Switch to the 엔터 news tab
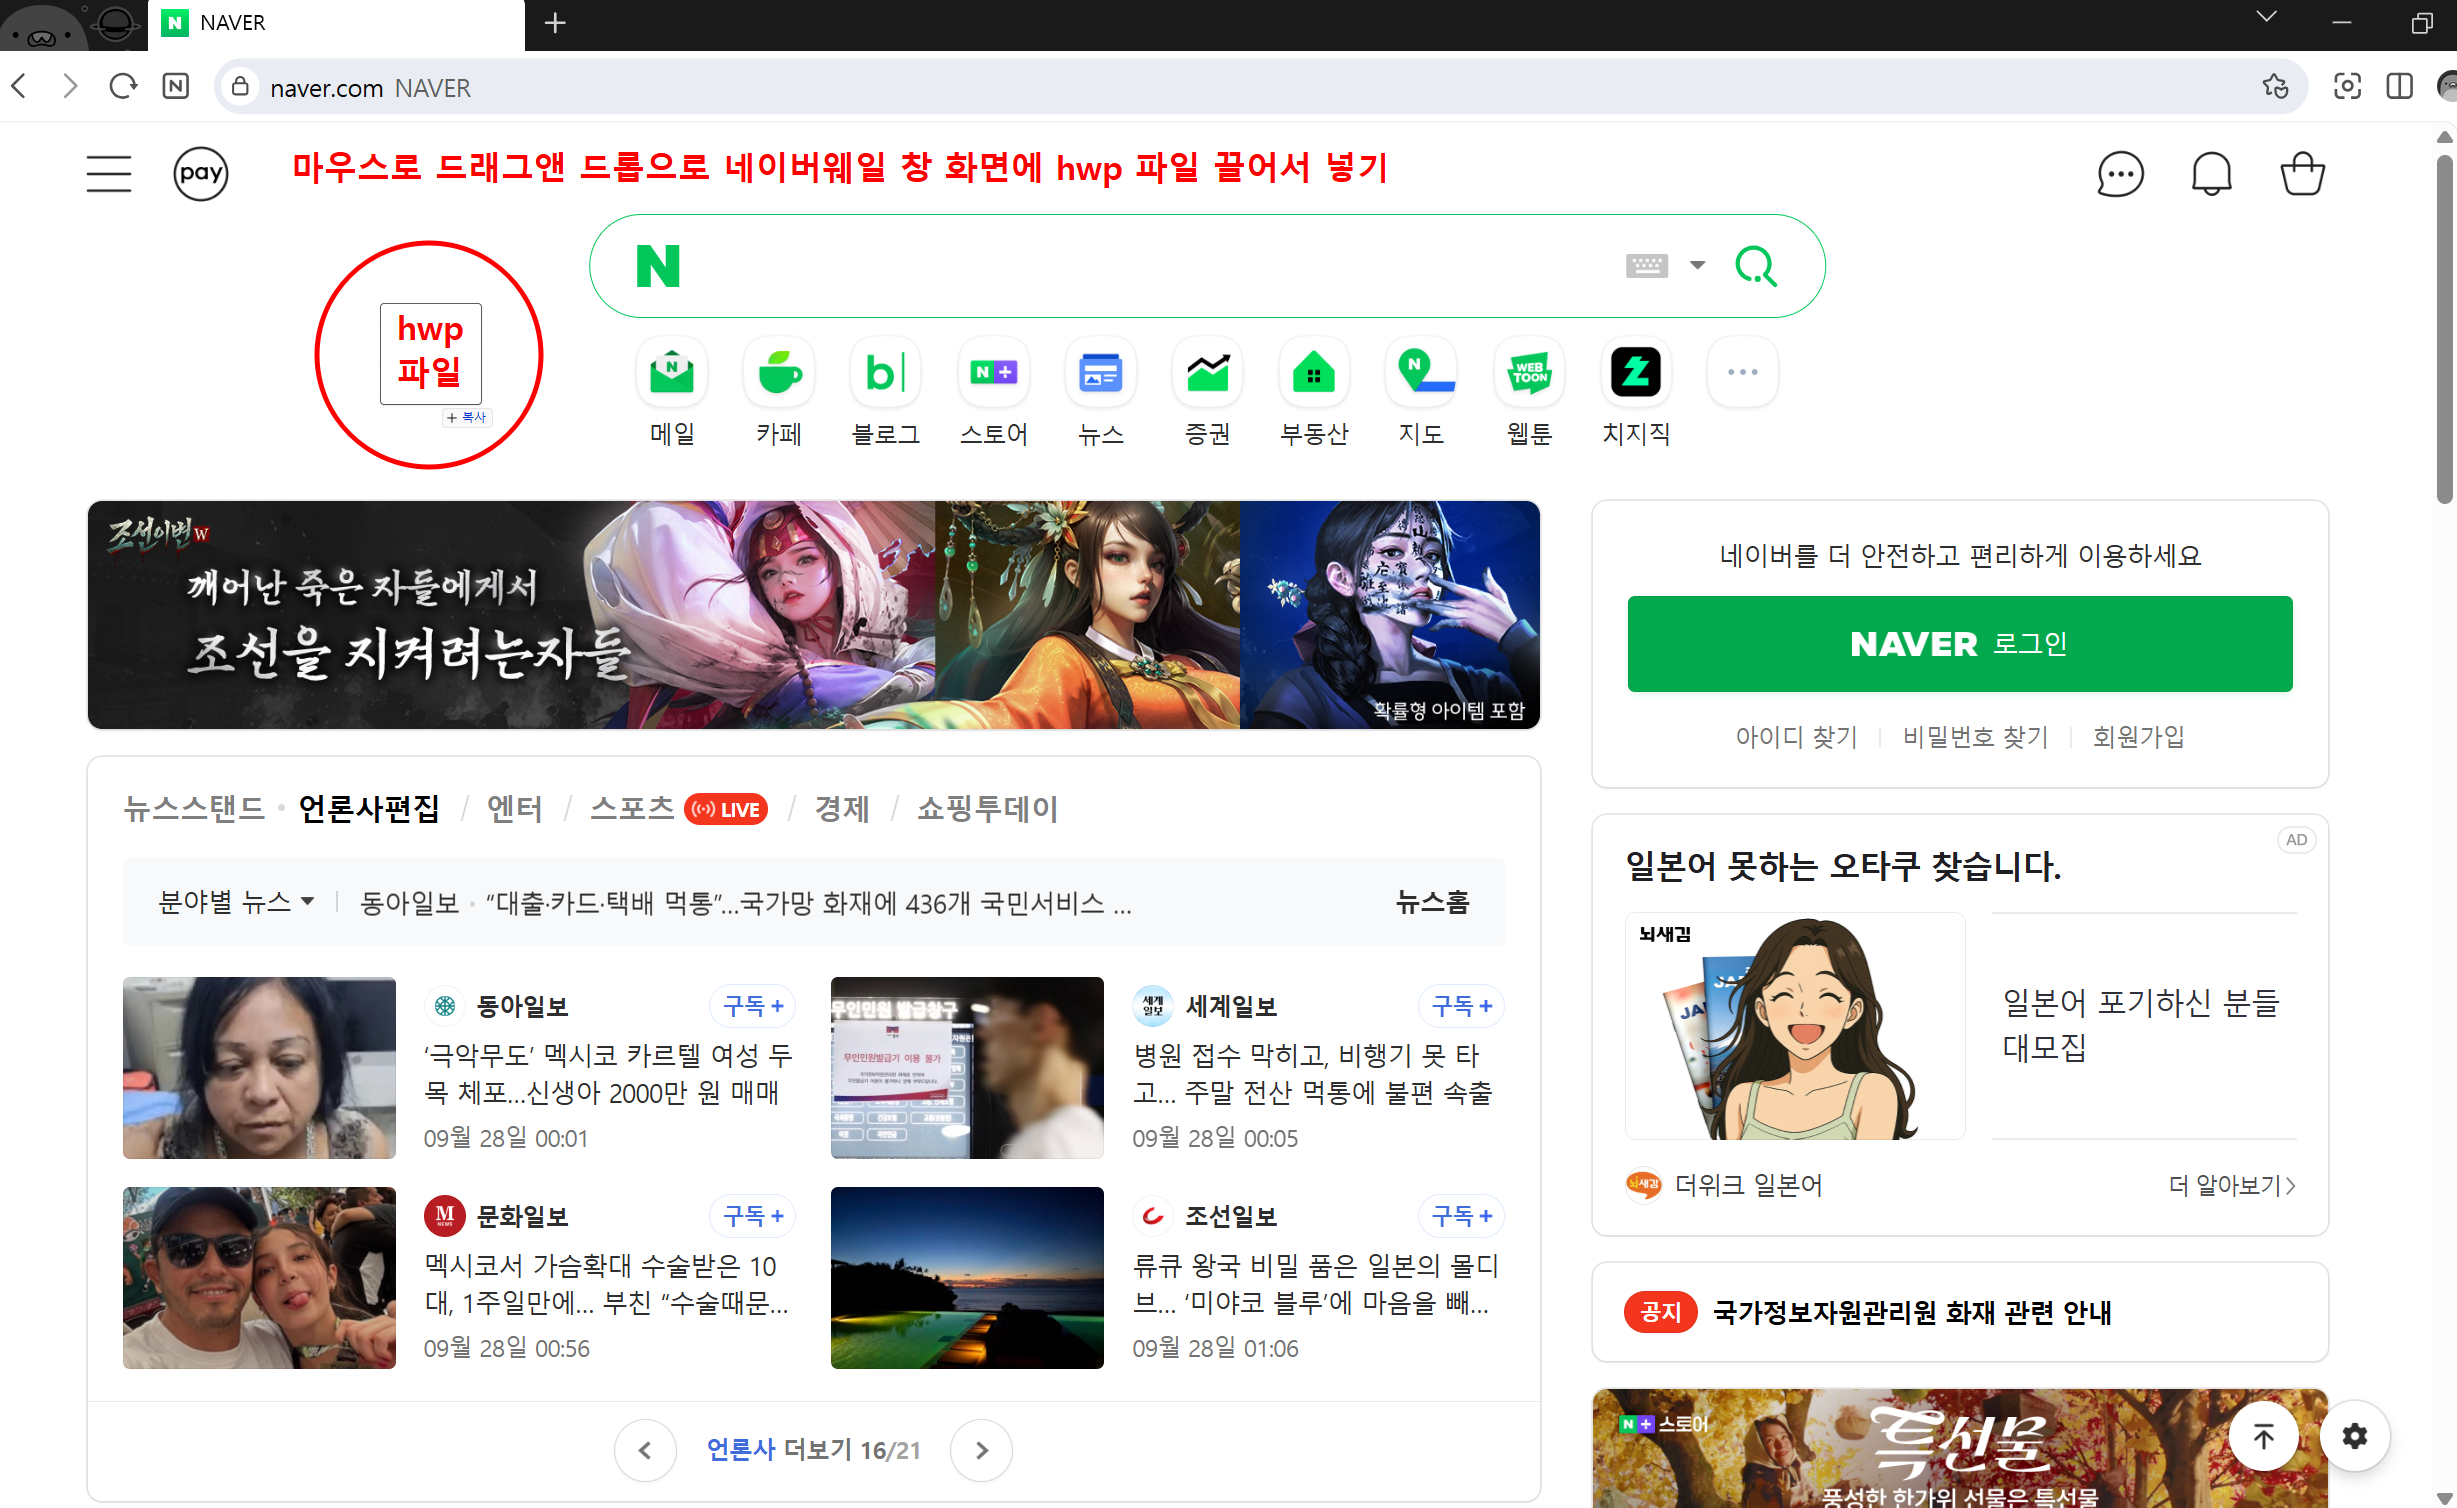2457x1508 pixels. coord(514,808)
